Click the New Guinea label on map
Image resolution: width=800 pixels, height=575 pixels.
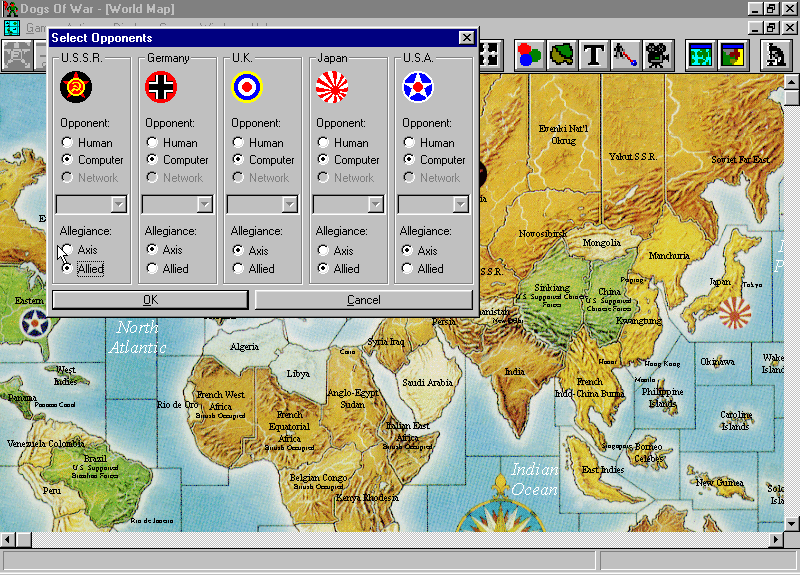720,482
